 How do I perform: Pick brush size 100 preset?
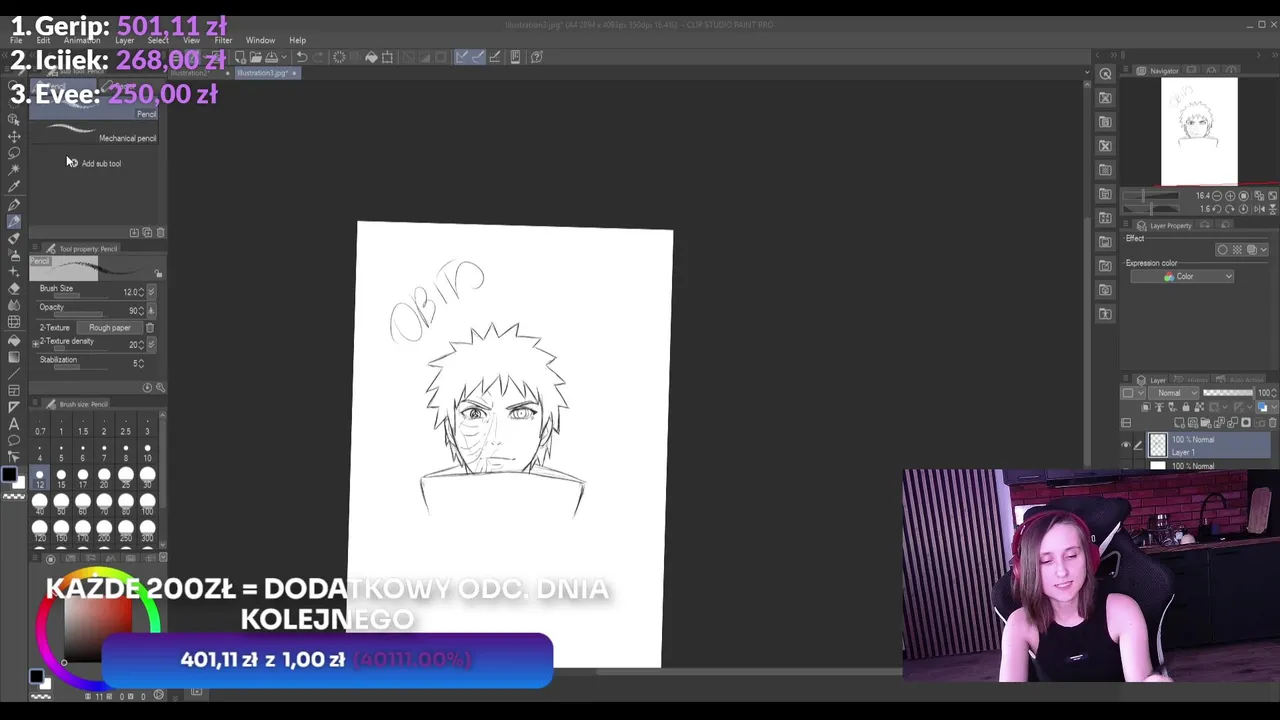[x=147, y=503]
